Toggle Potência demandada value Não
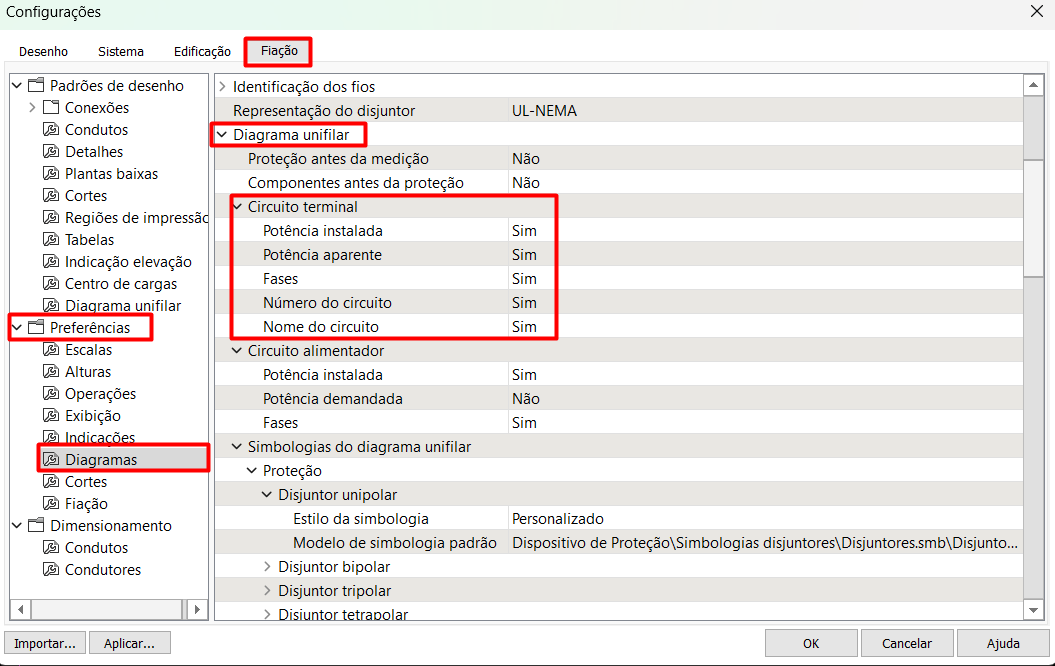 [x=525, y=399]
